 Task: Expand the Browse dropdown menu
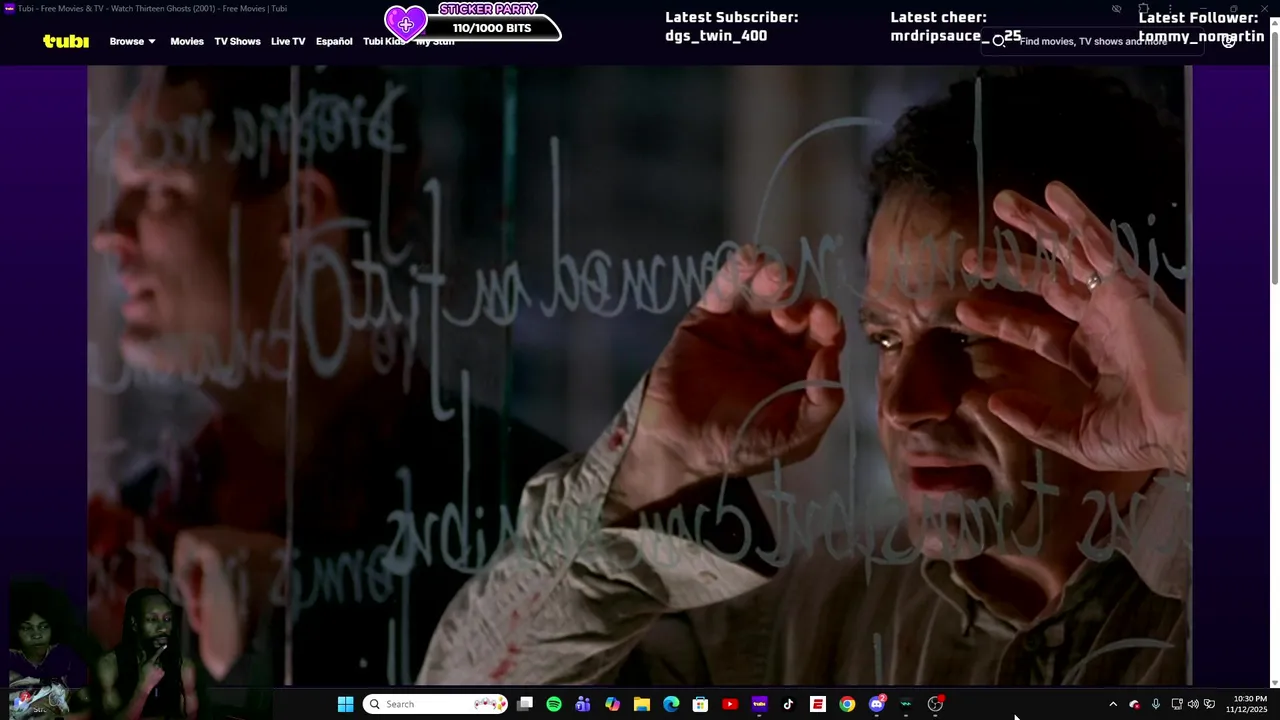coord(132,41)
